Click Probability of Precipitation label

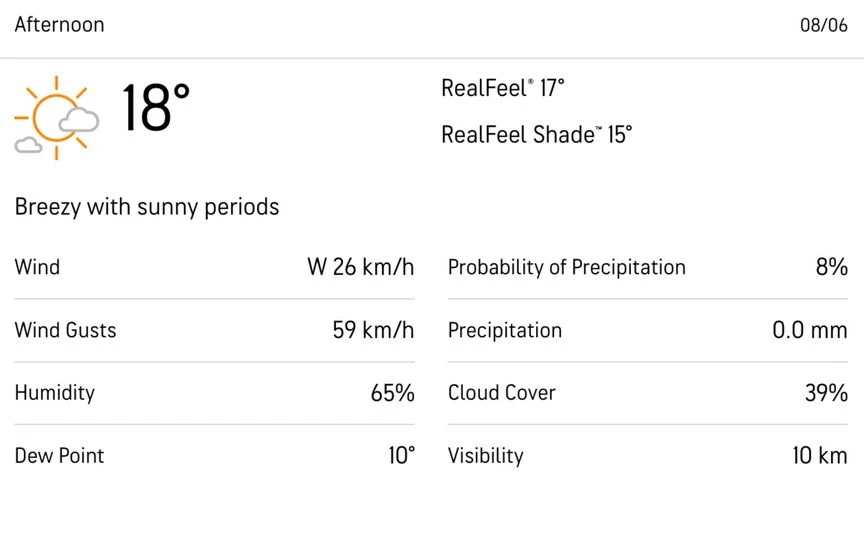567,268
